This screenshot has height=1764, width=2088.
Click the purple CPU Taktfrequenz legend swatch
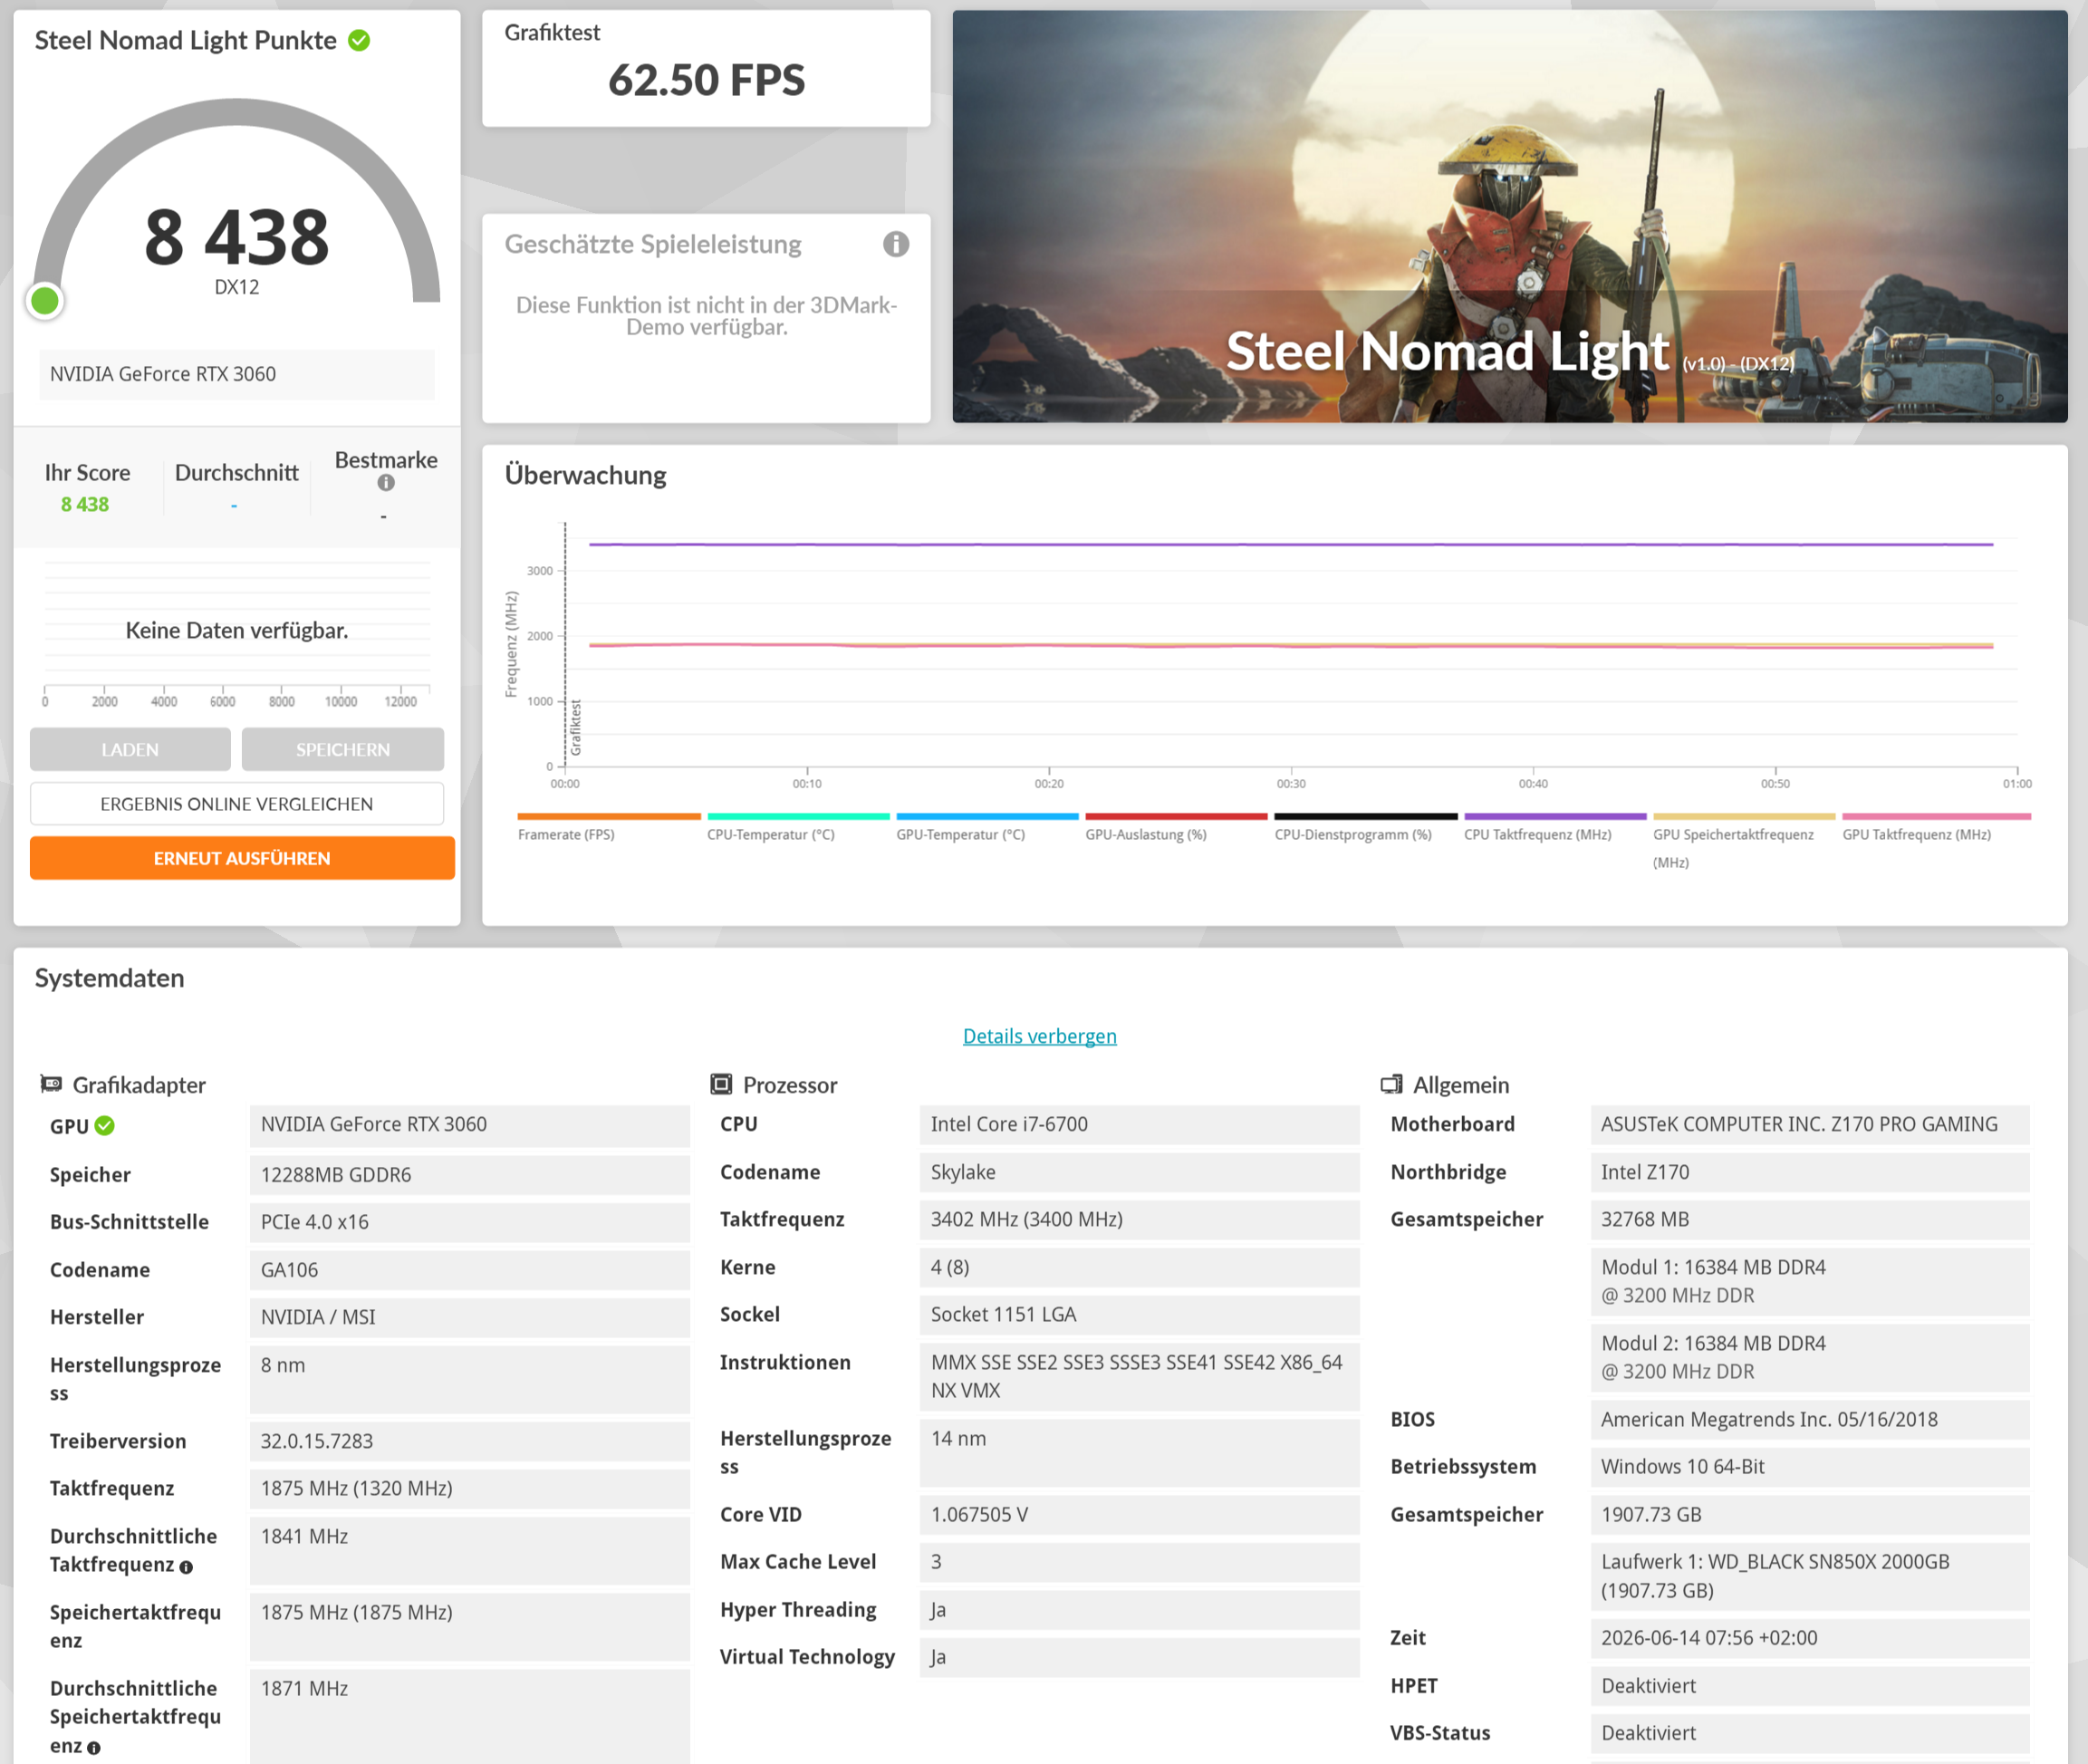click(x=1555, y=816)
